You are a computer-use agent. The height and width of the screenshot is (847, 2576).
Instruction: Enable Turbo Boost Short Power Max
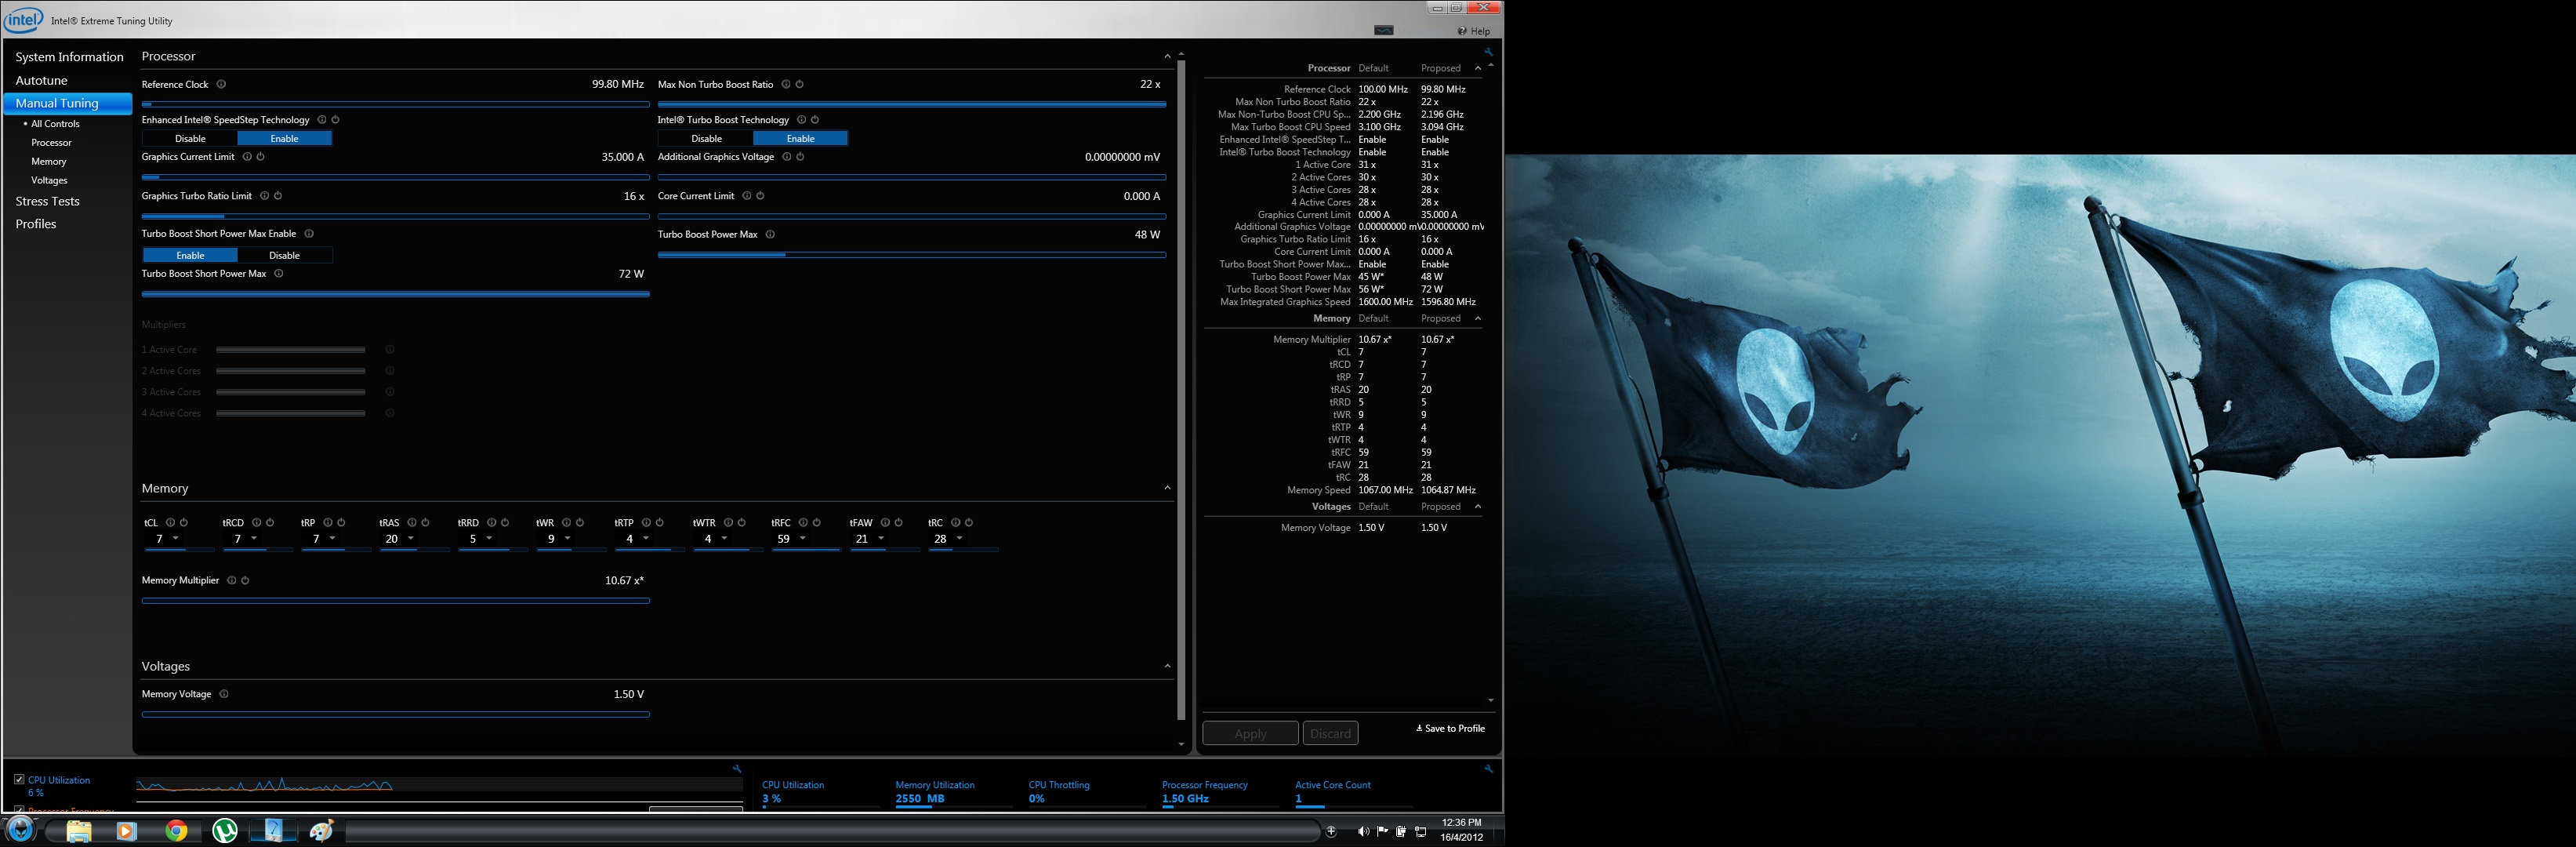pos(190,255)
